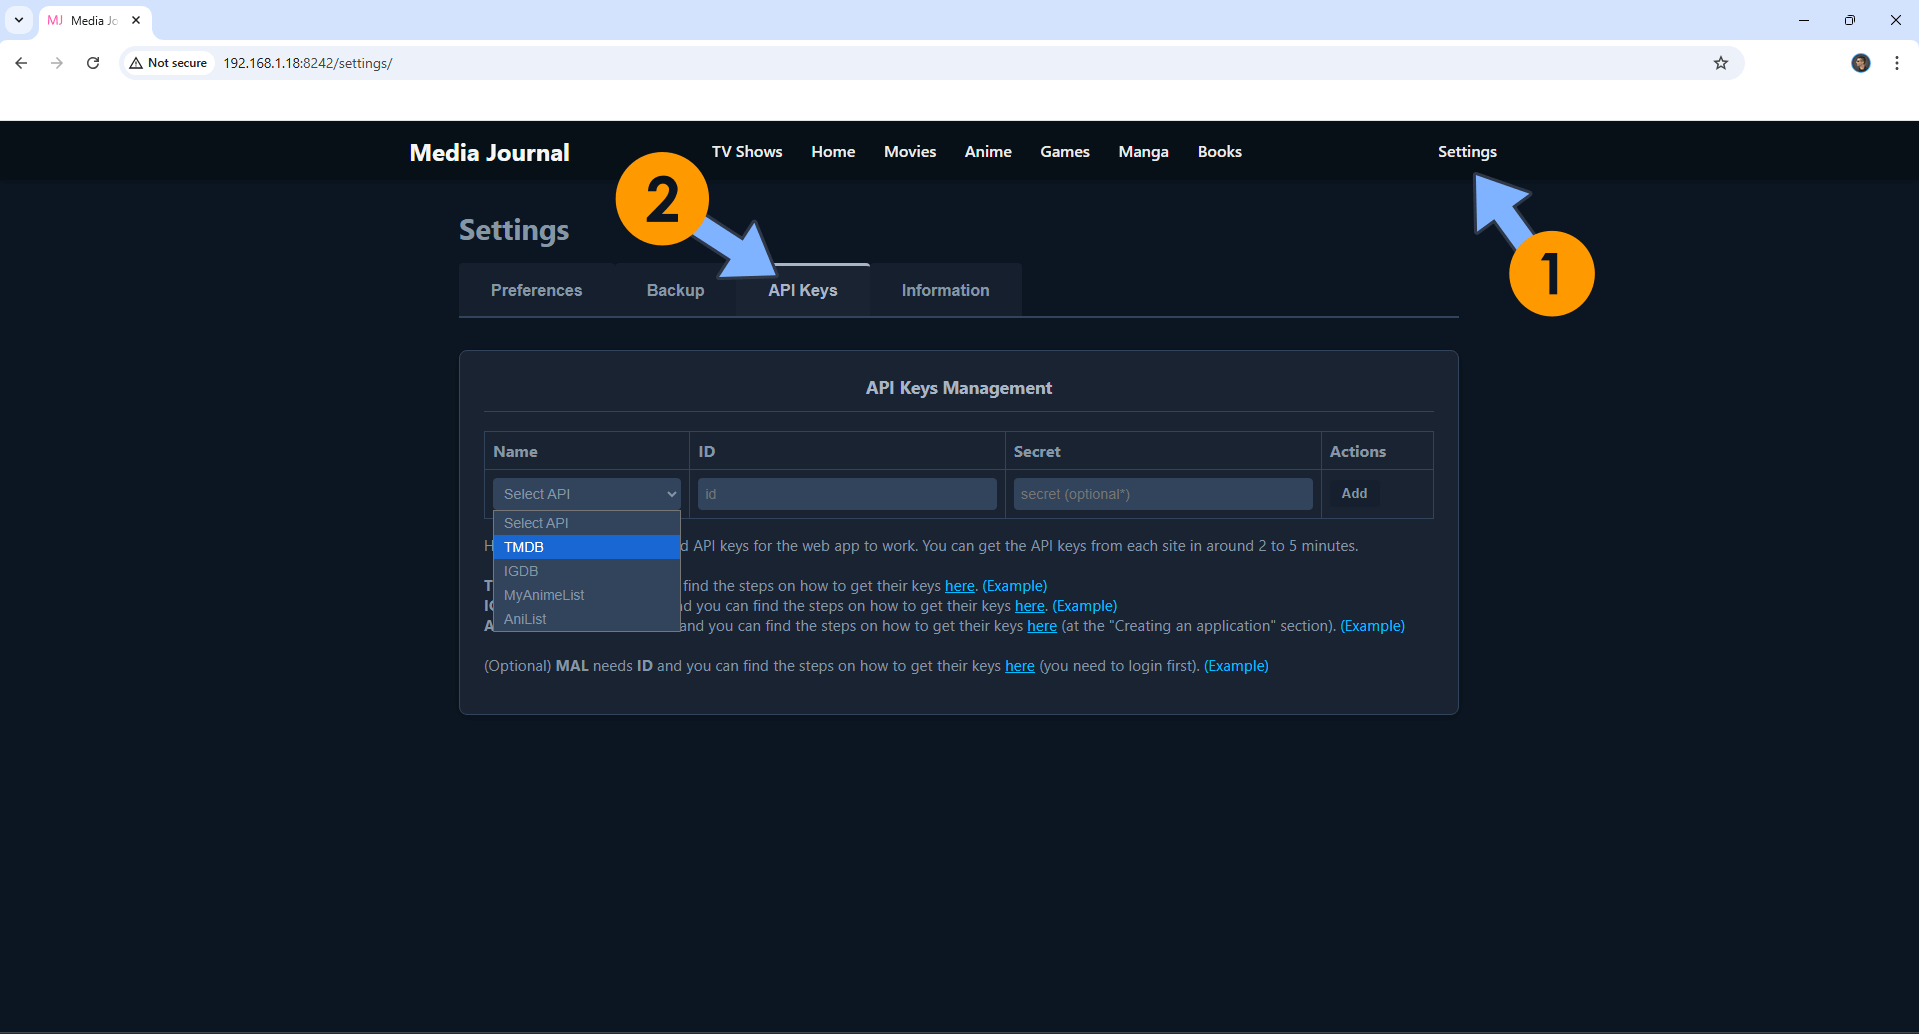Close the Media Journal browser tab
Image resolution: width=1919 pixels, height=1034 pixels.
coord(136,20)
